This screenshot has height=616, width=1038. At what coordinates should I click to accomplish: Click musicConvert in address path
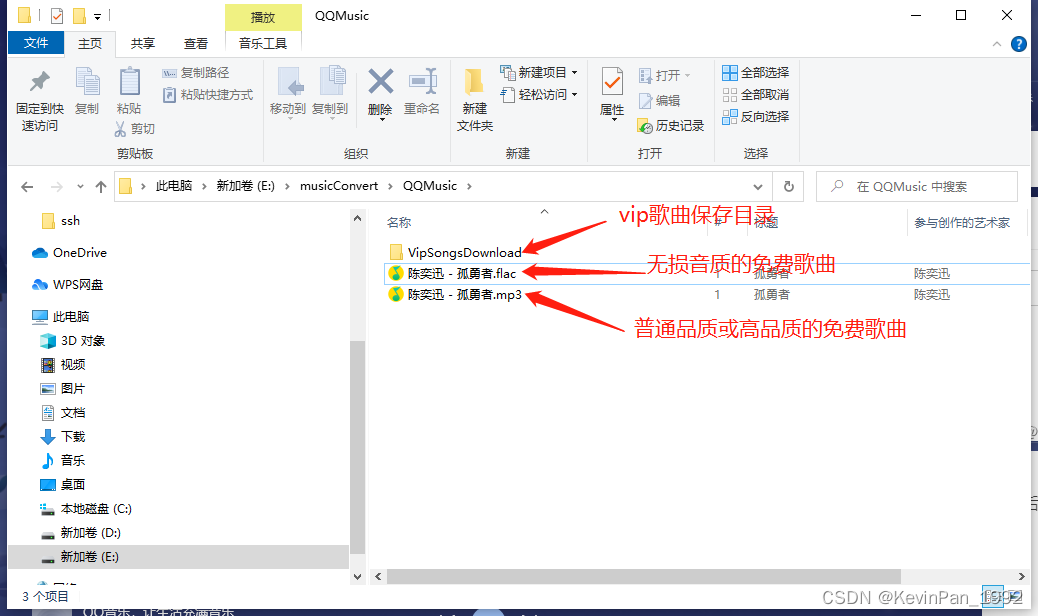[339, 186]
